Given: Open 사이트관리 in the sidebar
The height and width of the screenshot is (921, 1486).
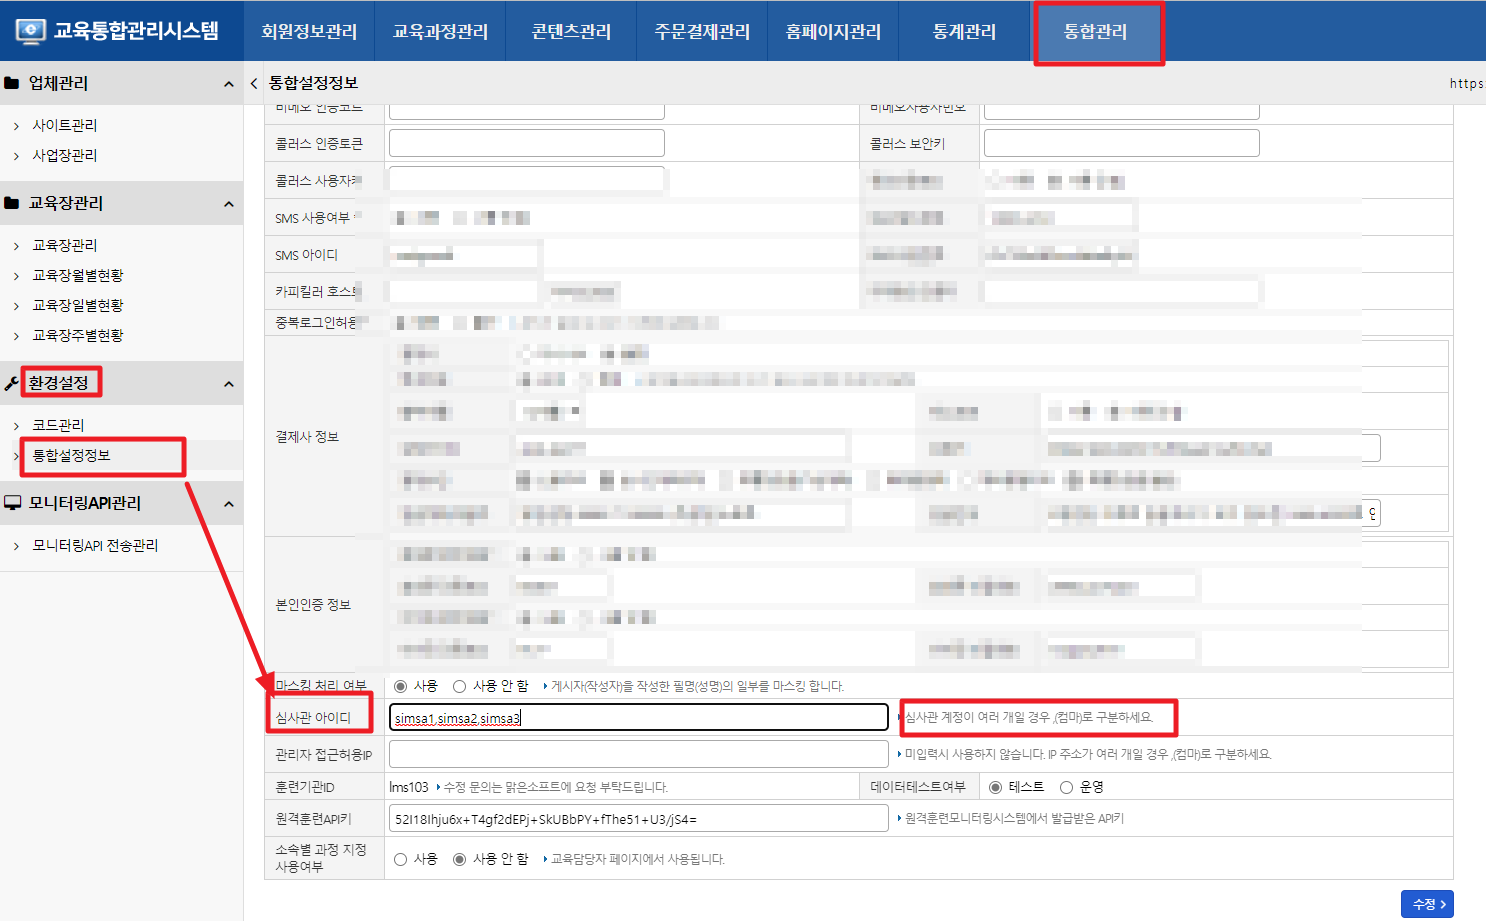Looking at the screenshot, I should [65, 125].
